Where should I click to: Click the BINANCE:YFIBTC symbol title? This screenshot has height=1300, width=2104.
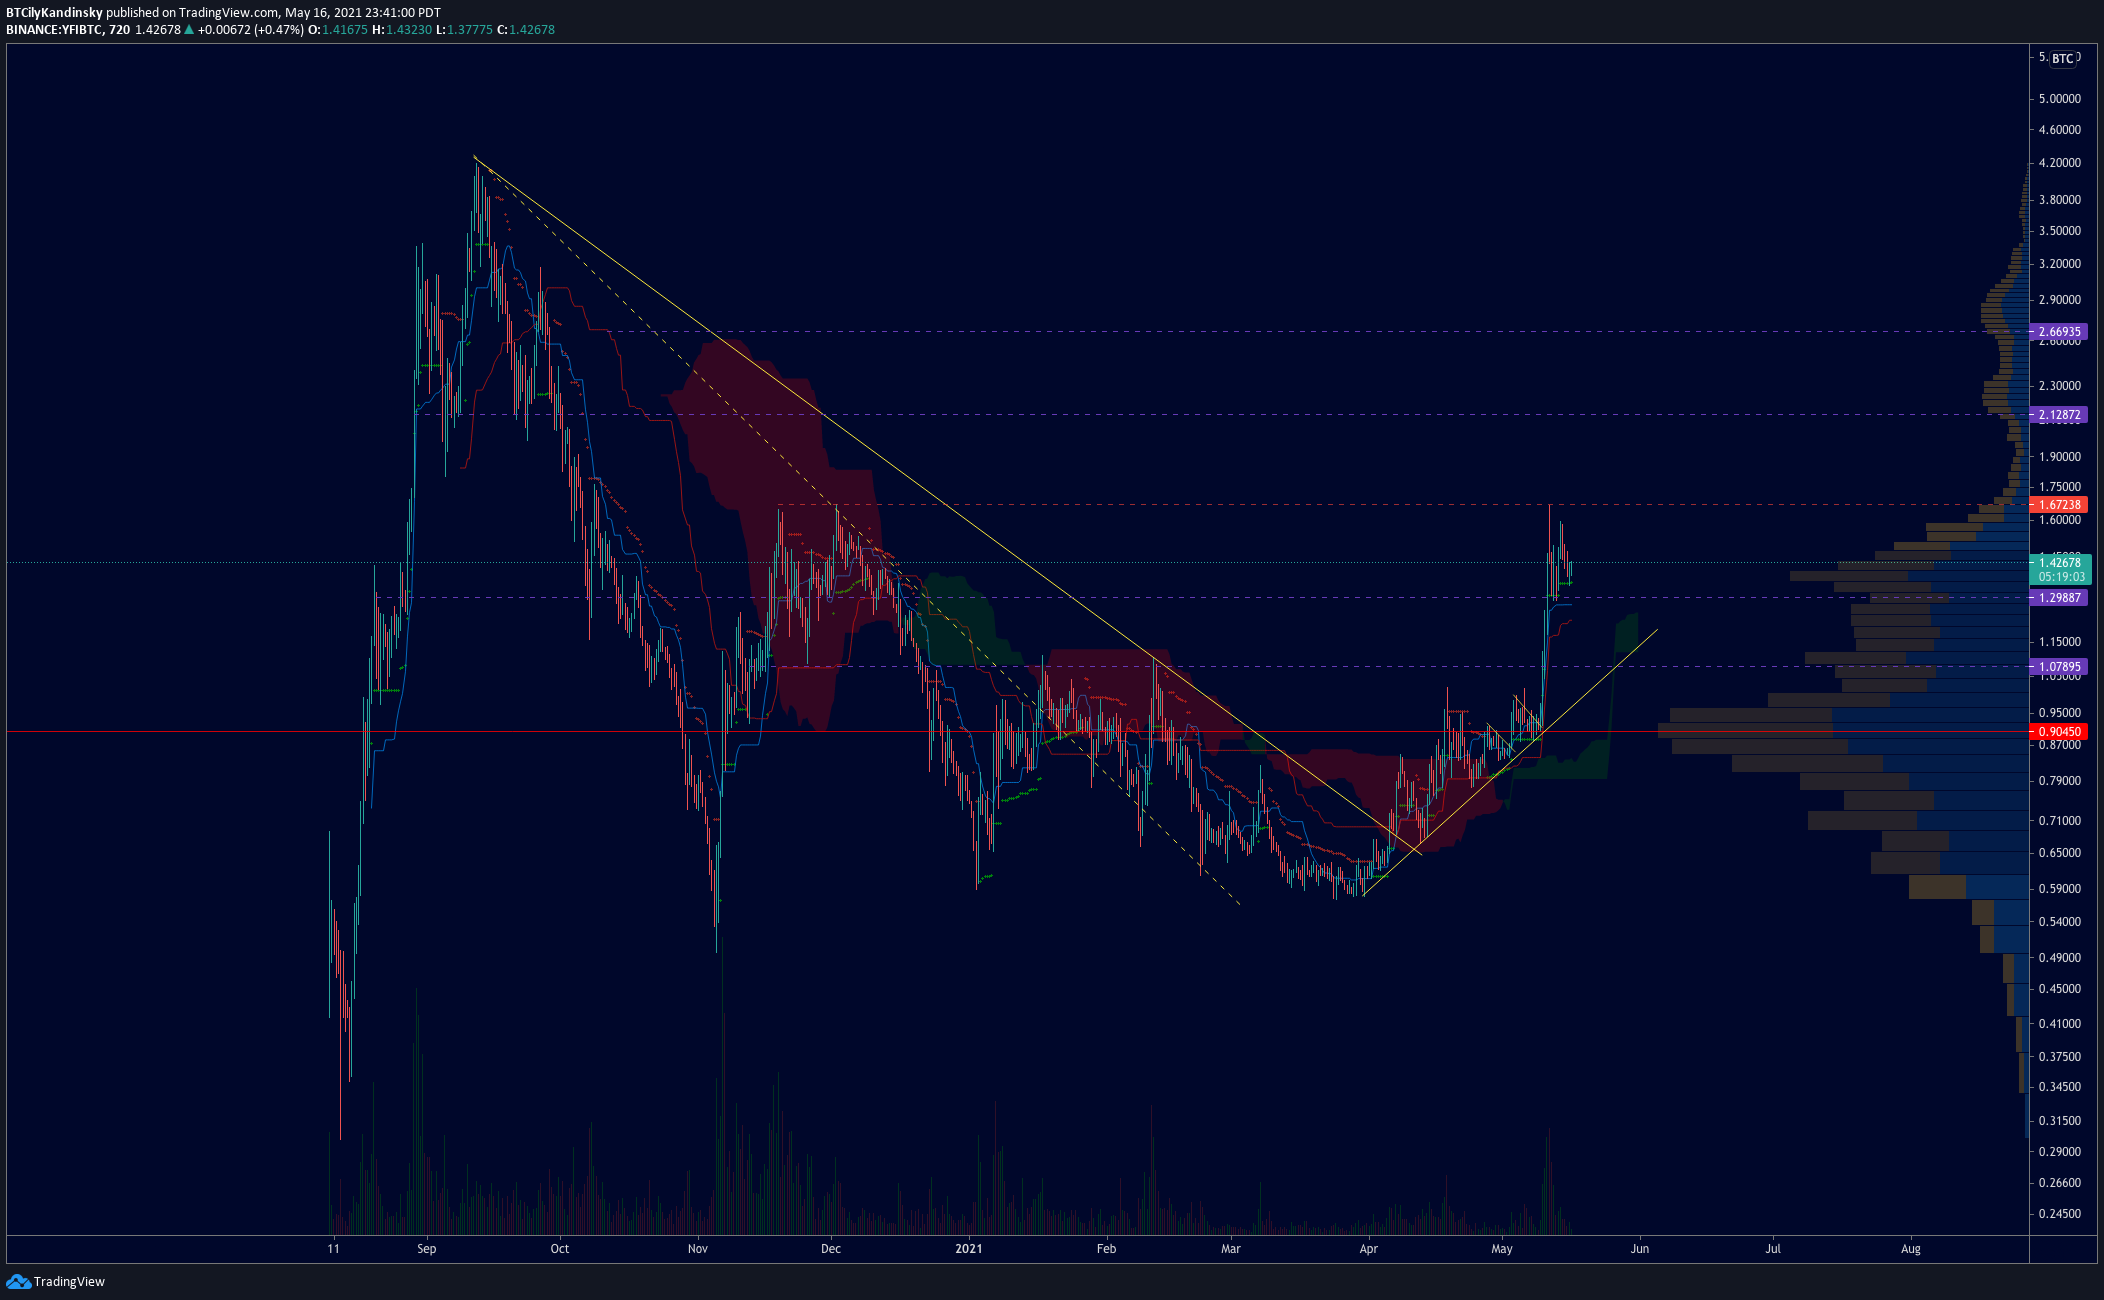[54, 30]
